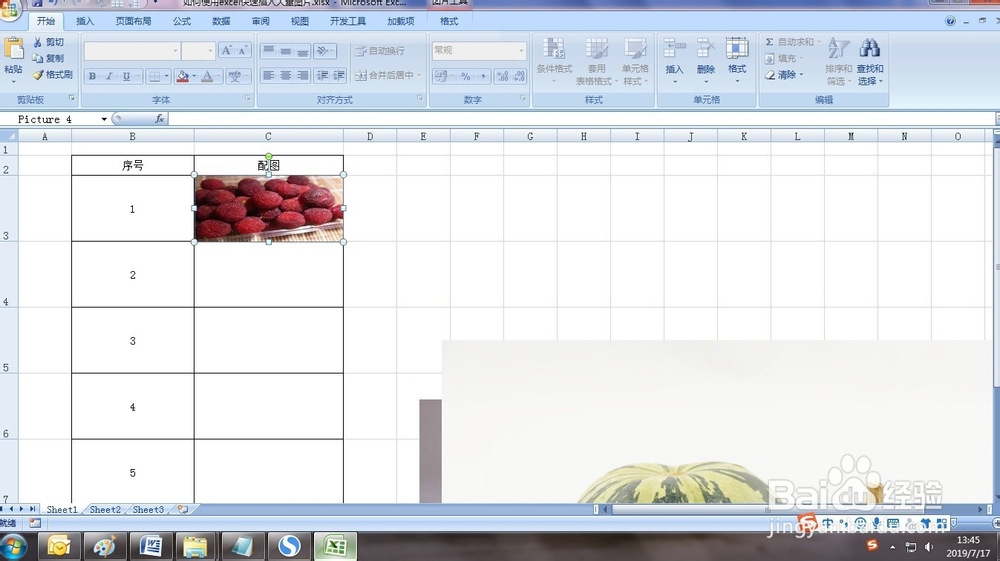The height and width of the screenshot is (561, 1000).
Task: Open the Name Box dropdown arrow
Action: pos(104,119)
